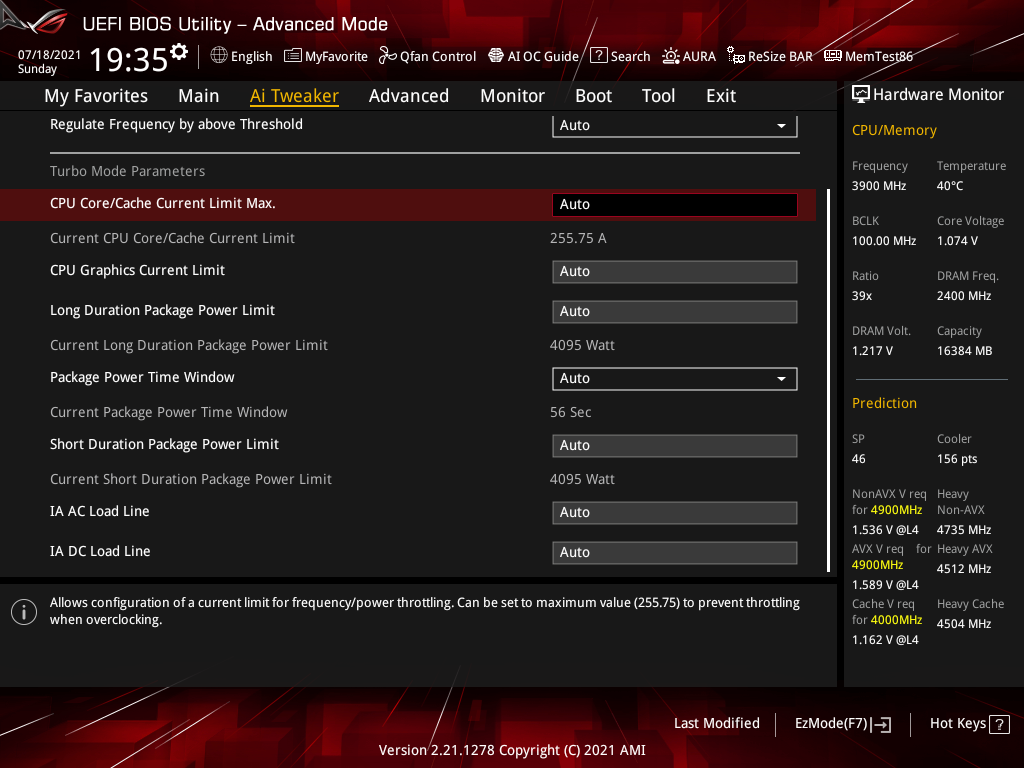Open the ReSize BAR settings
The image size is (1024, 768).
(x=769, y=56)
